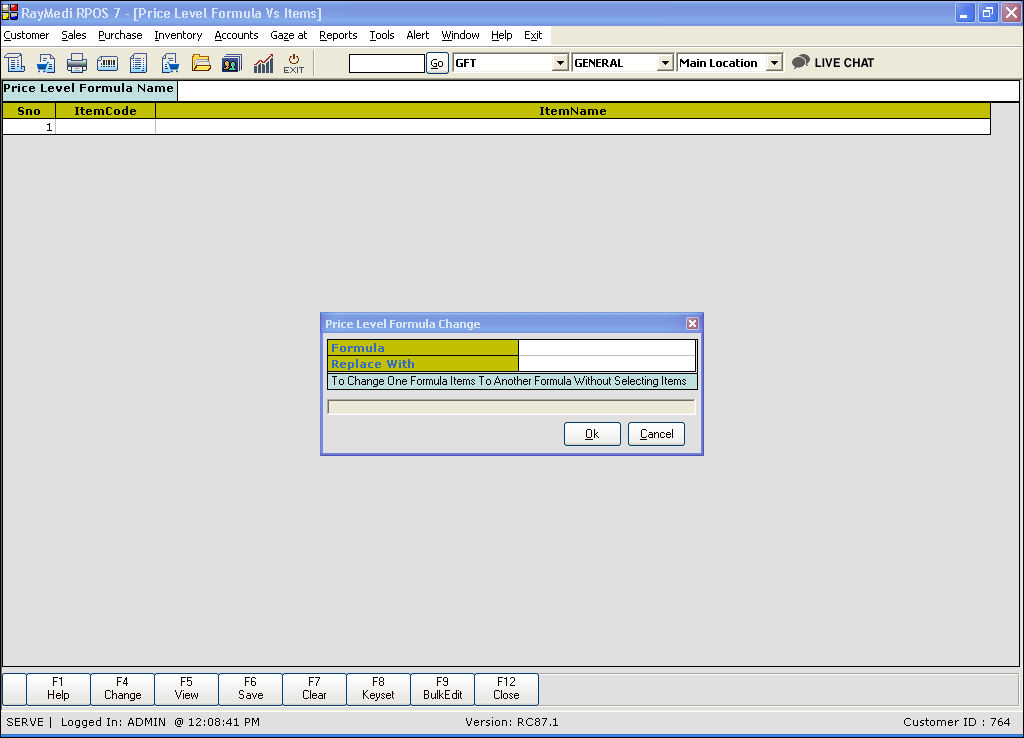Open the bar chart graph icon

[263, 63]
